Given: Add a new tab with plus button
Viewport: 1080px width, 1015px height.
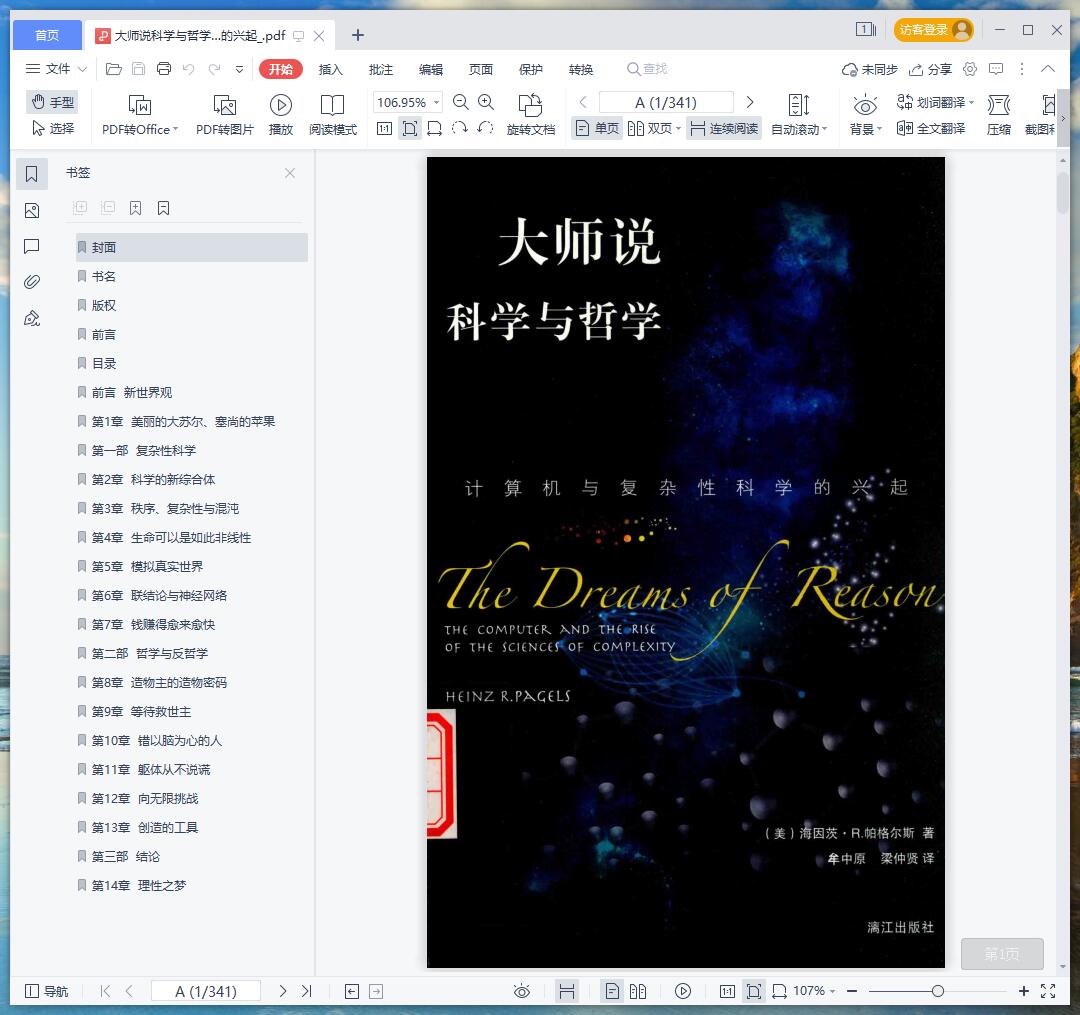Looking at the screenshot, I should coord(358,35).
